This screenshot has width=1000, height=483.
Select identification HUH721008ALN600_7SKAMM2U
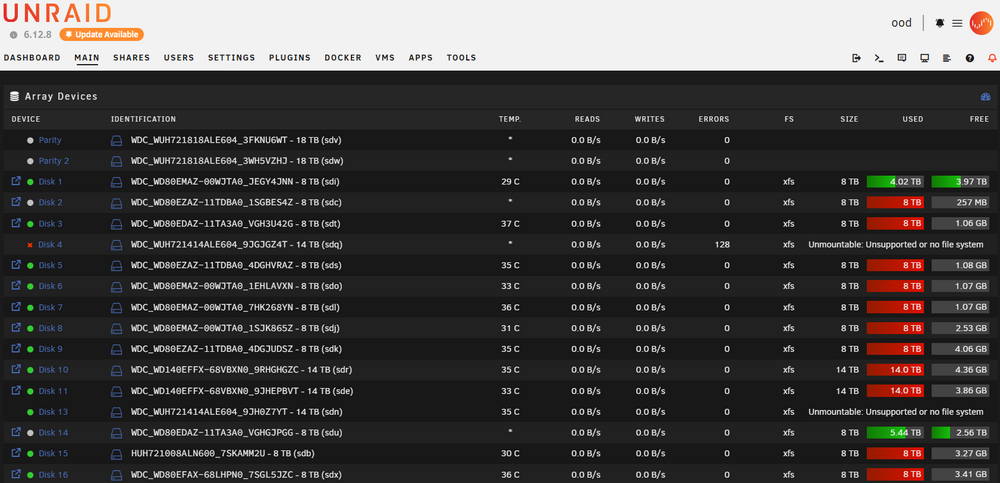coord(200,453)
